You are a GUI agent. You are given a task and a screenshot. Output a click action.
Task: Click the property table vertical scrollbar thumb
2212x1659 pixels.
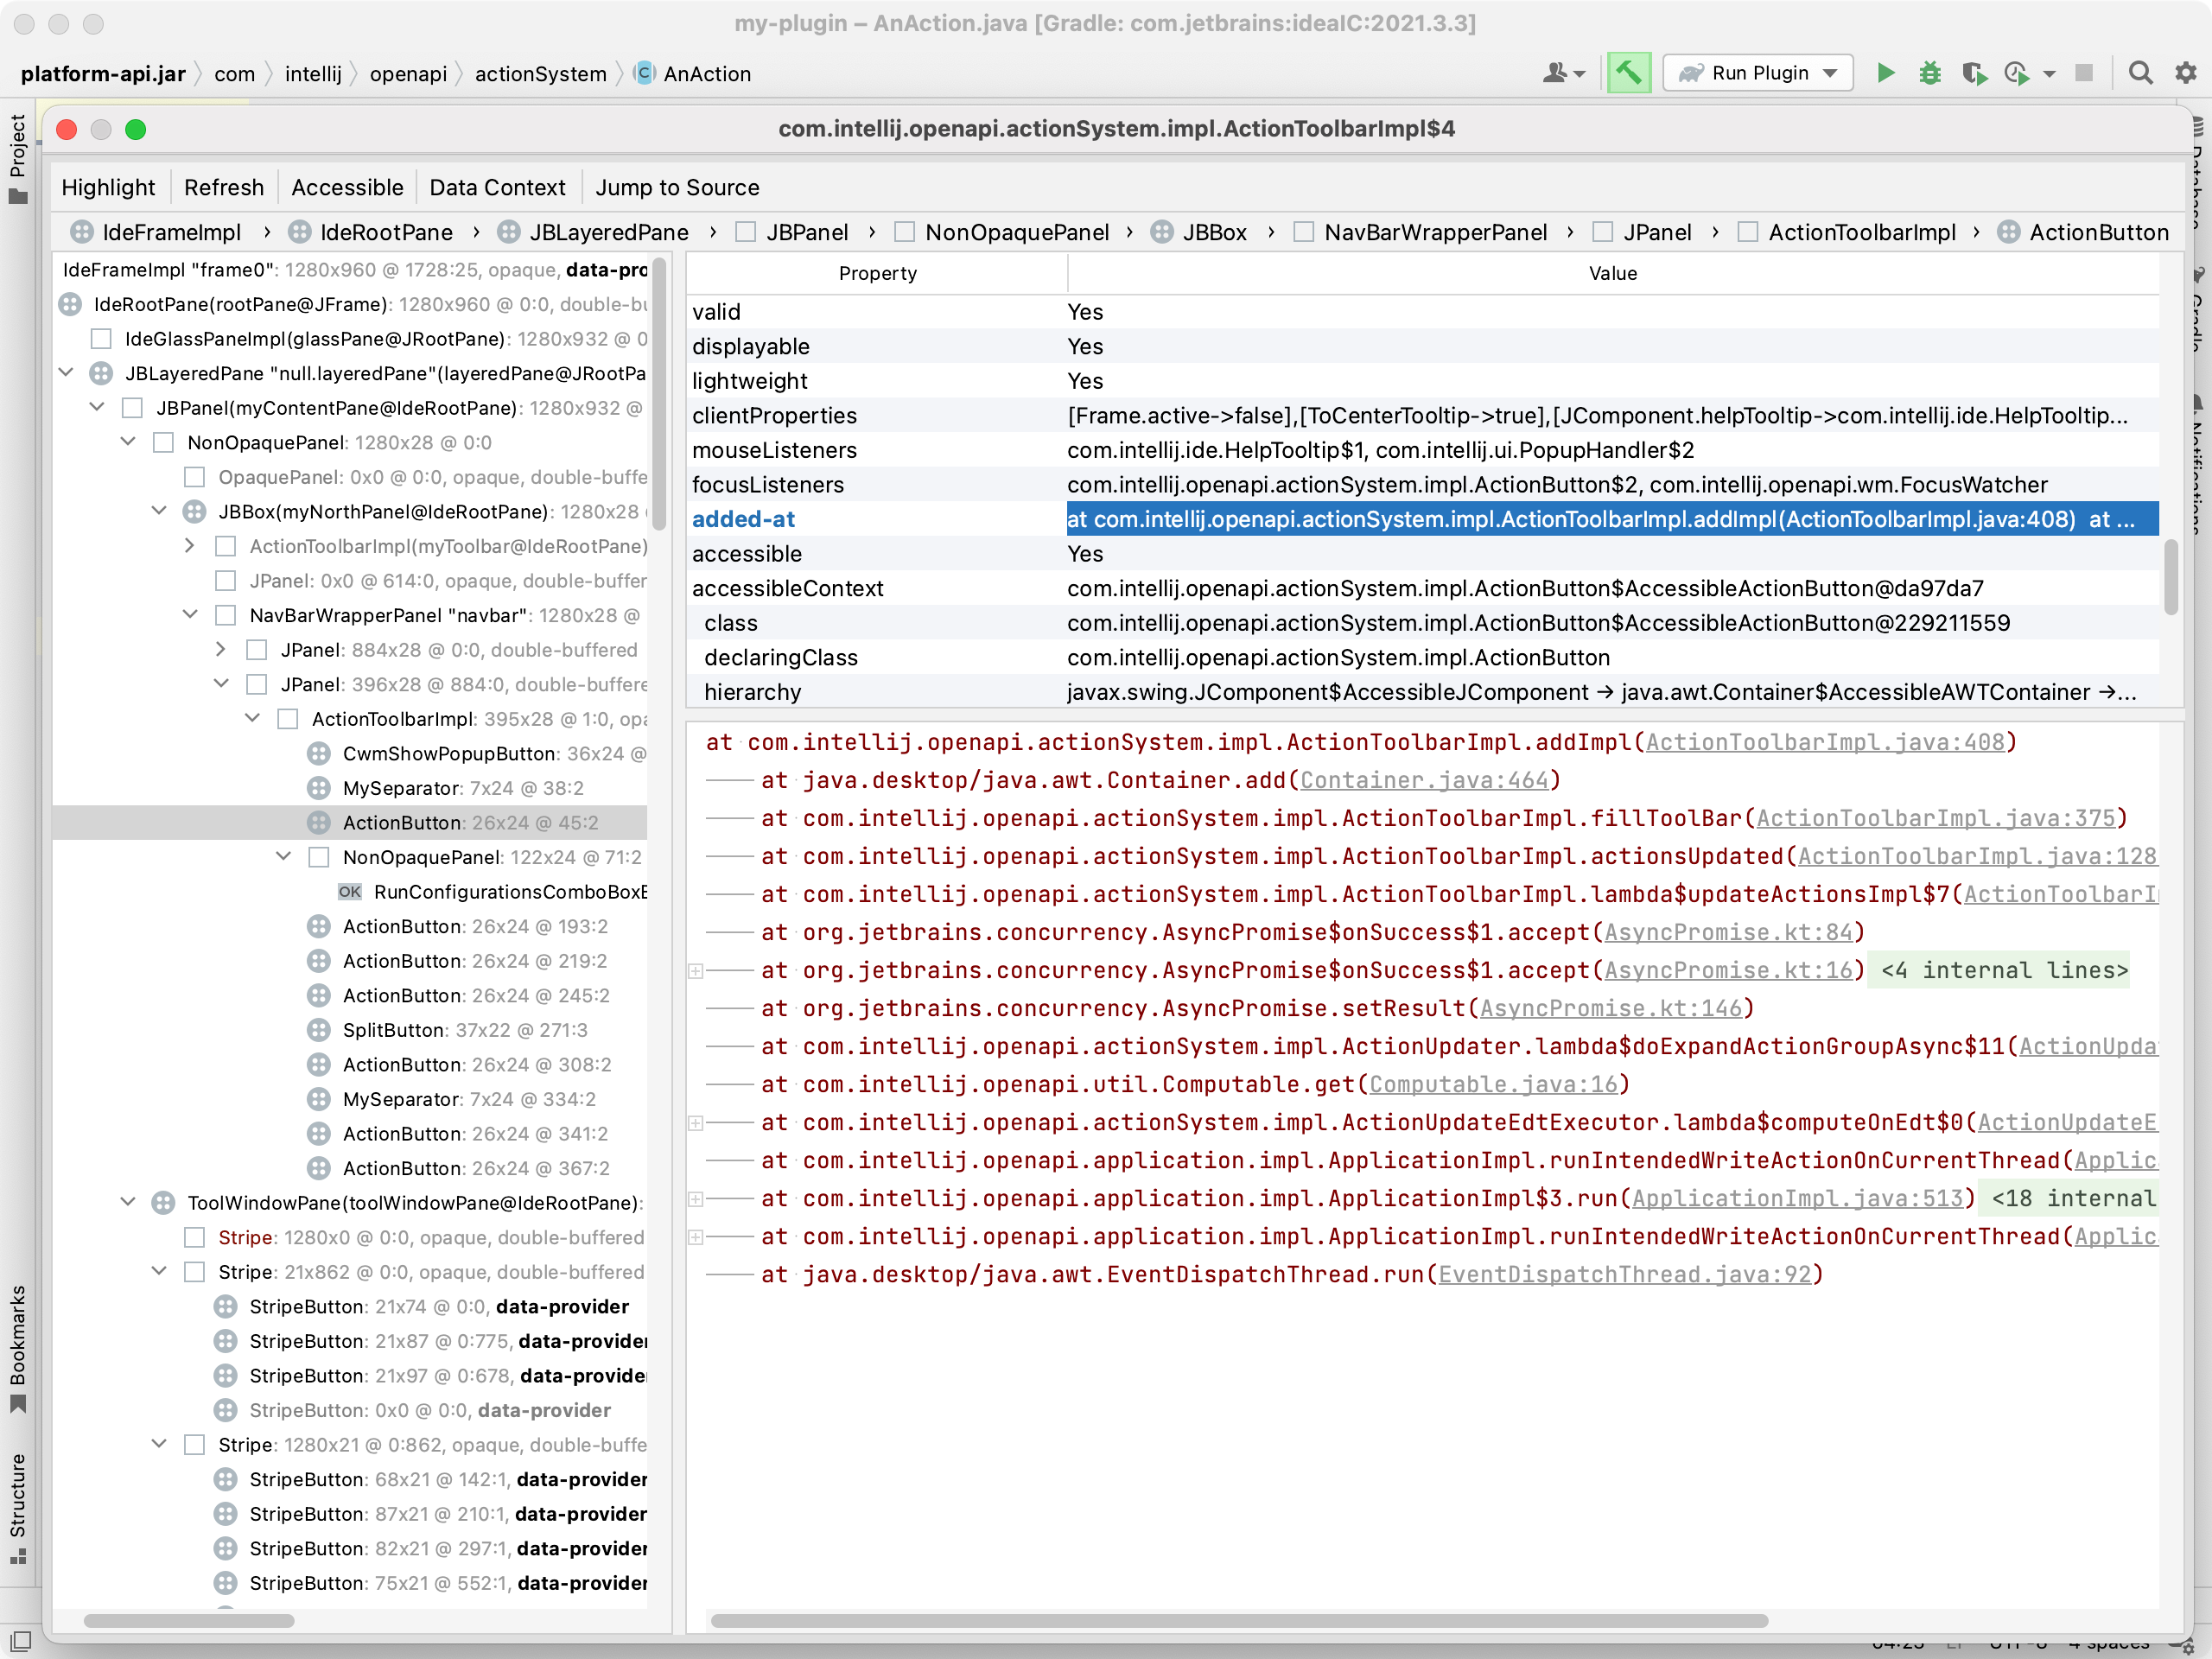tap(2170, 577)
